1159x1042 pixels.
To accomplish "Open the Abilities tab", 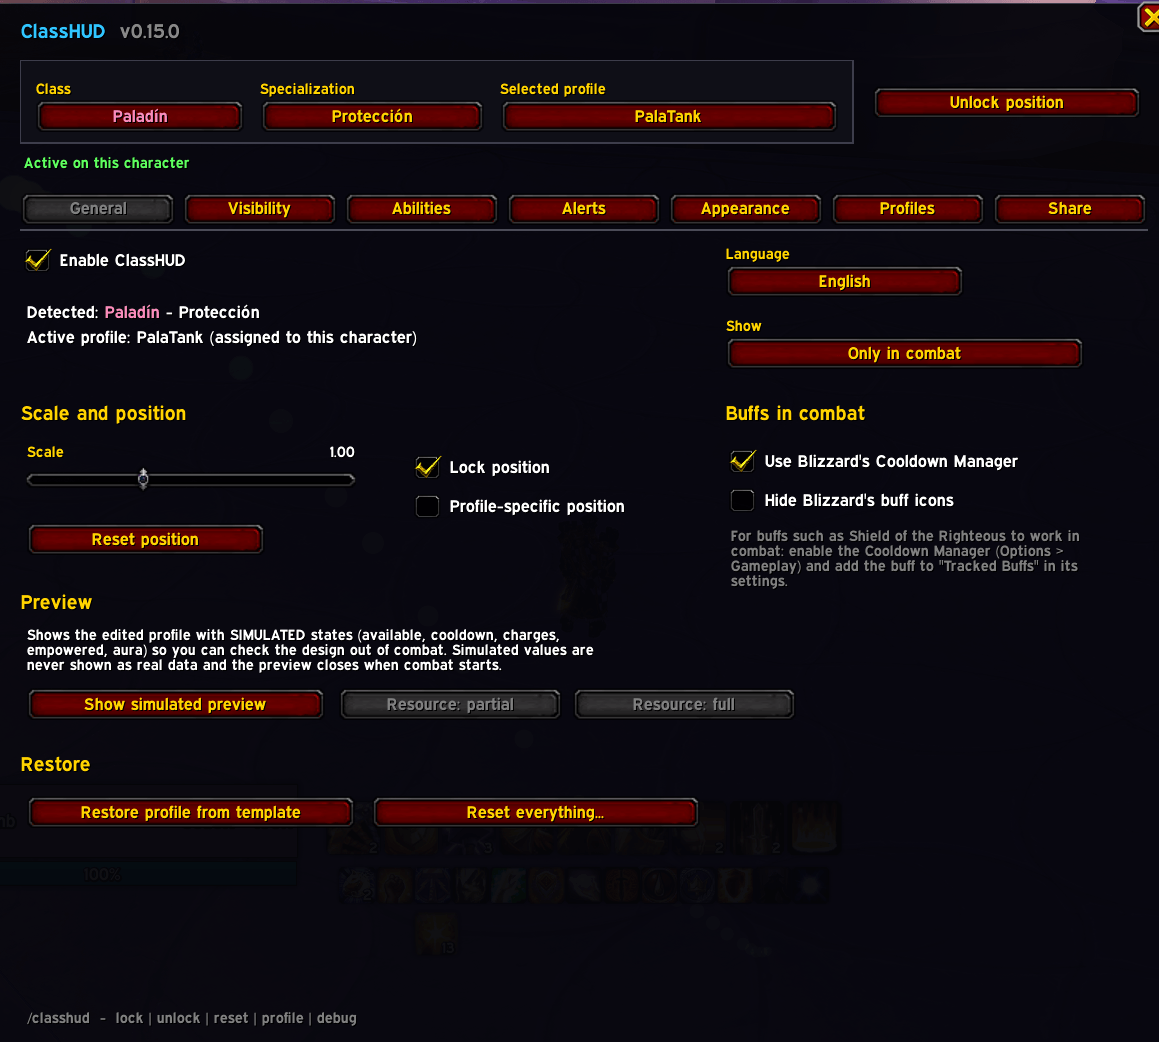I will point(421,208).
